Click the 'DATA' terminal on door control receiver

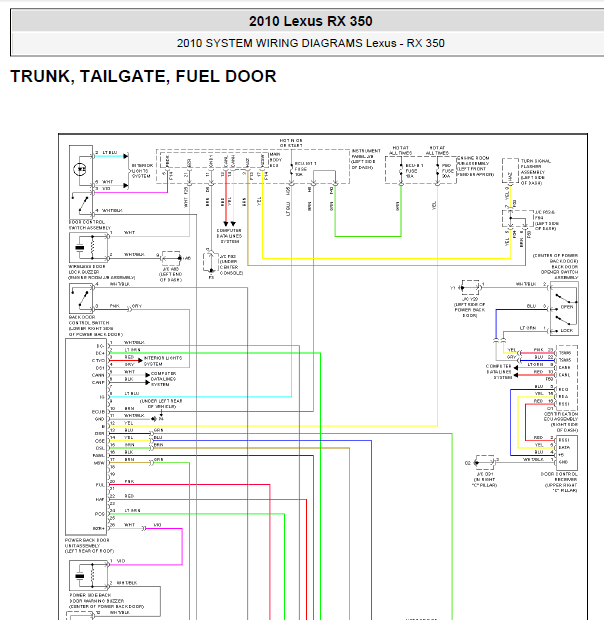564,447
